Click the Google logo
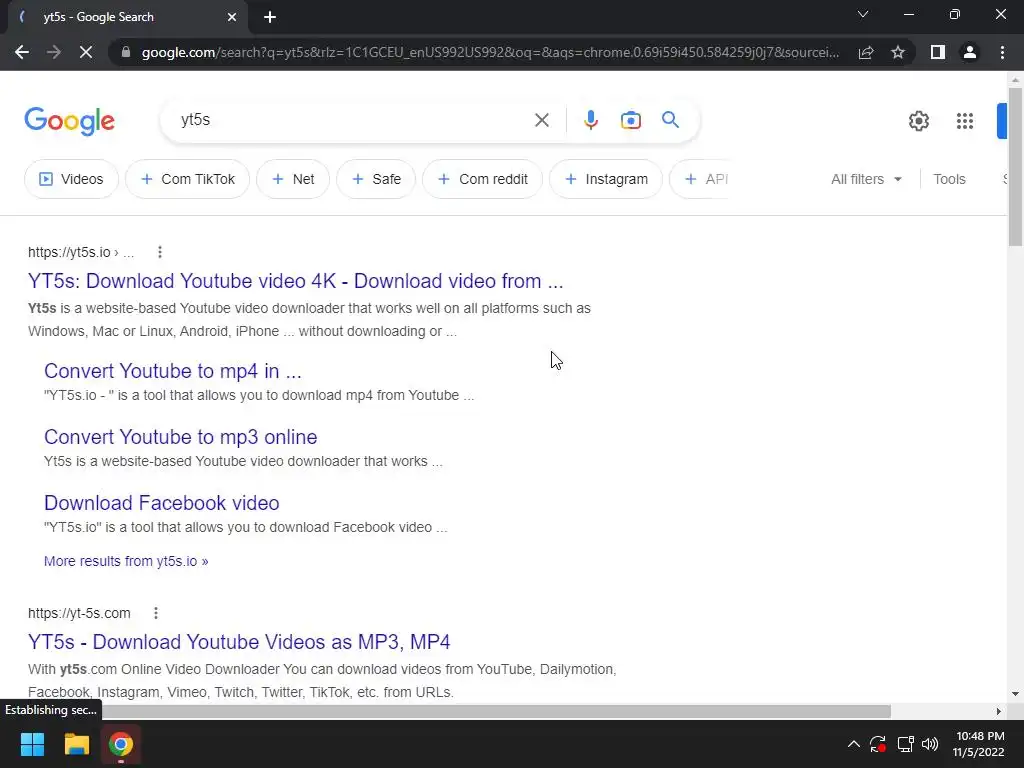 69,121
